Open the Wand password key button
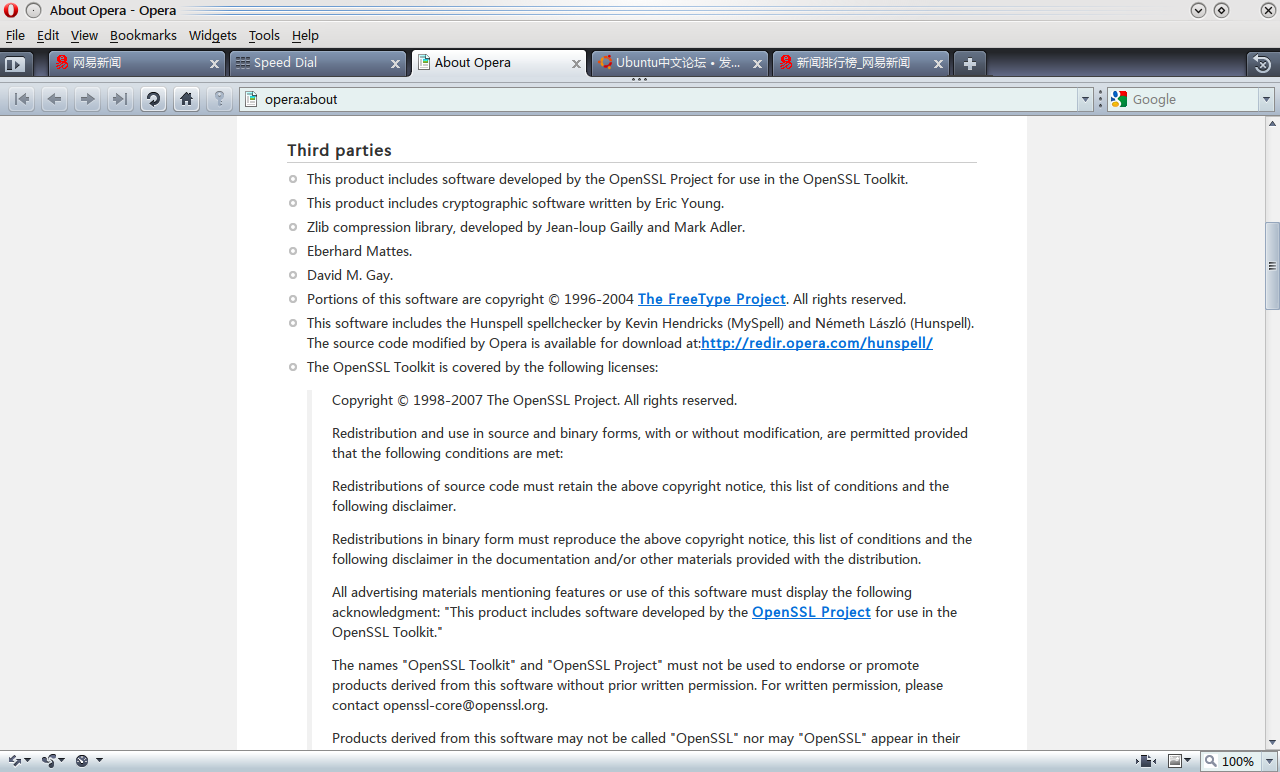This screenshot has width=1280, height=772. [219, 99]
